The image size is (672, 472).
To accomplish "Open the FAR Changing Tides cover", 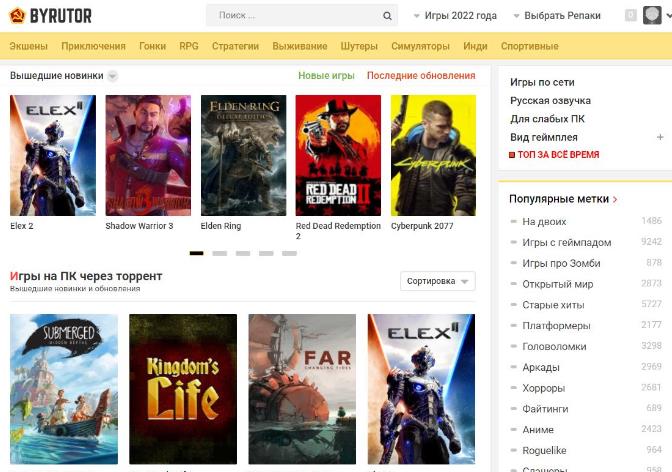I will click(302, 389).
